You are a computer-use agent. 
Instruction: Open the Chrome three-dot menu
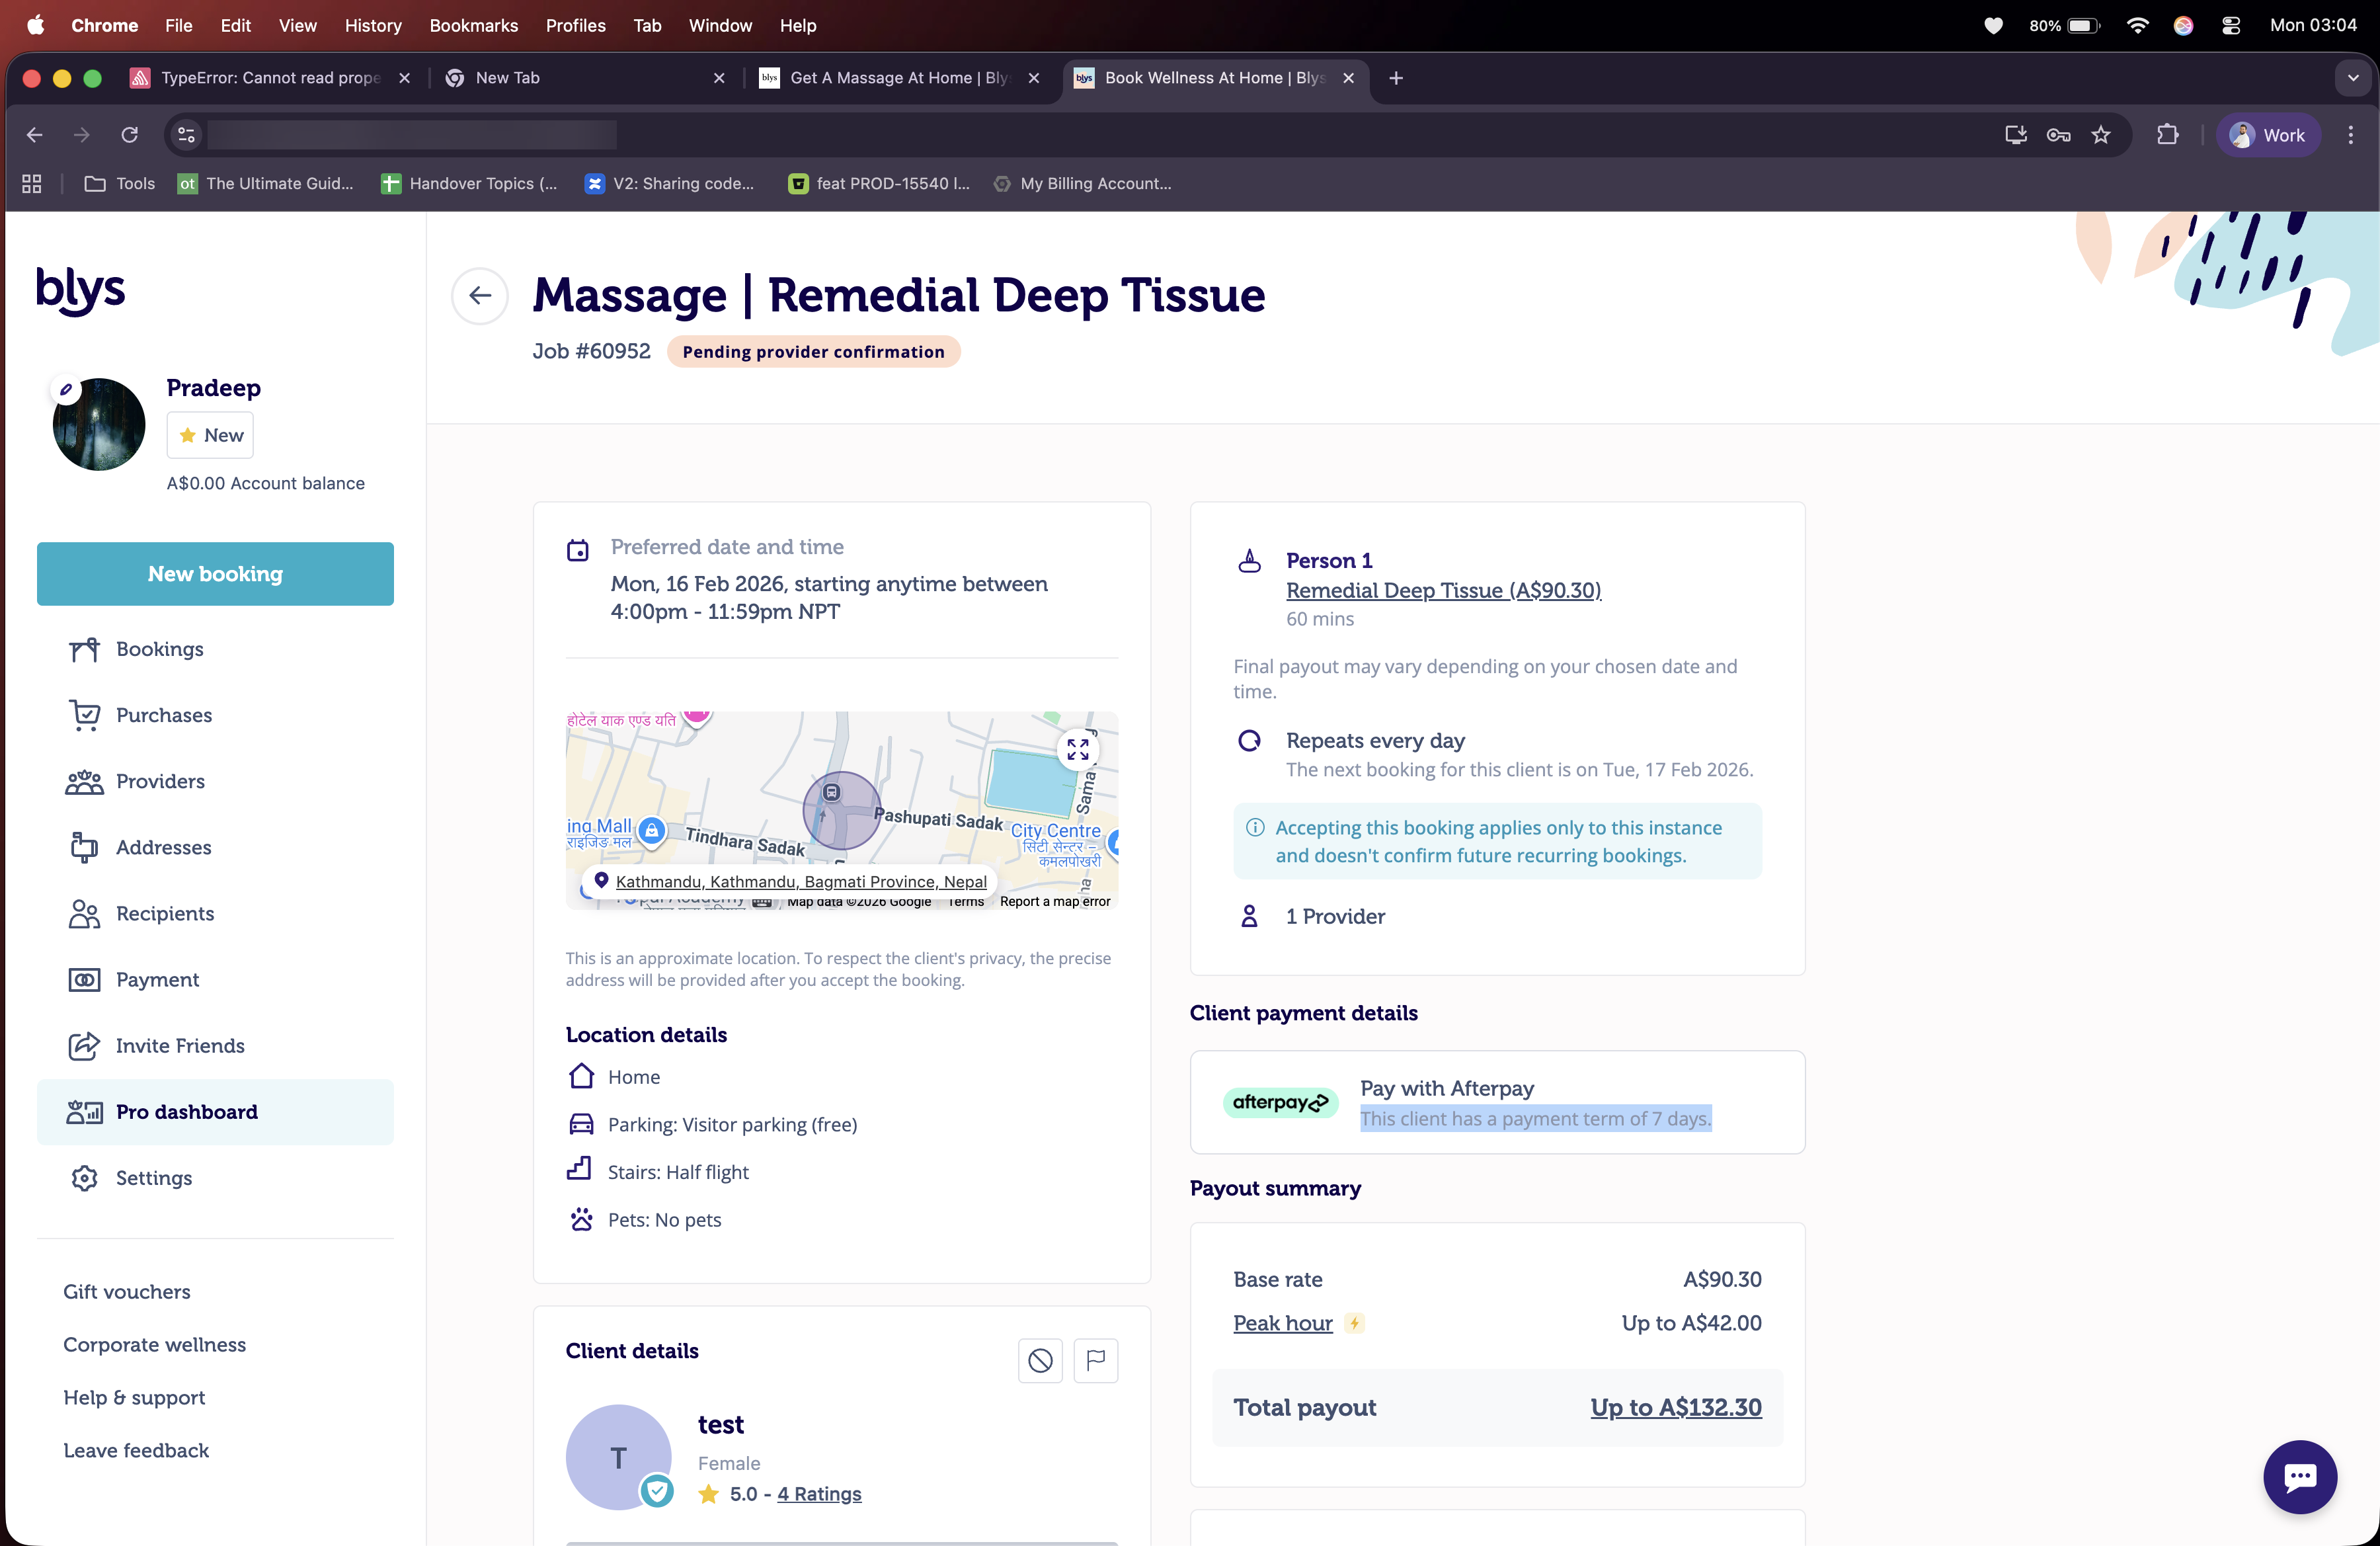[2350, 135]
